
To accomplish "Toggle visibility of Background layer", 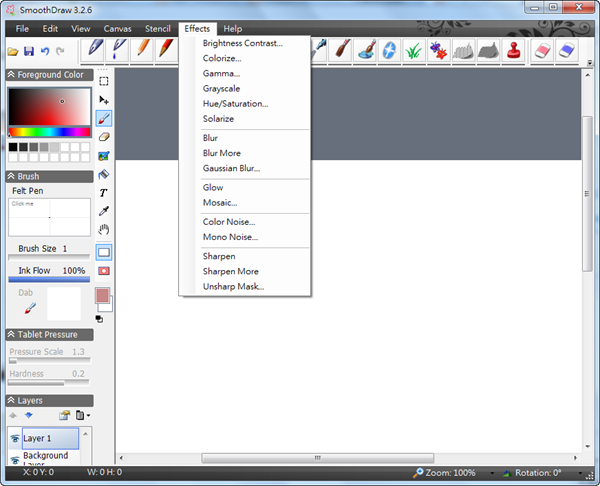I will tap(15, 460).
